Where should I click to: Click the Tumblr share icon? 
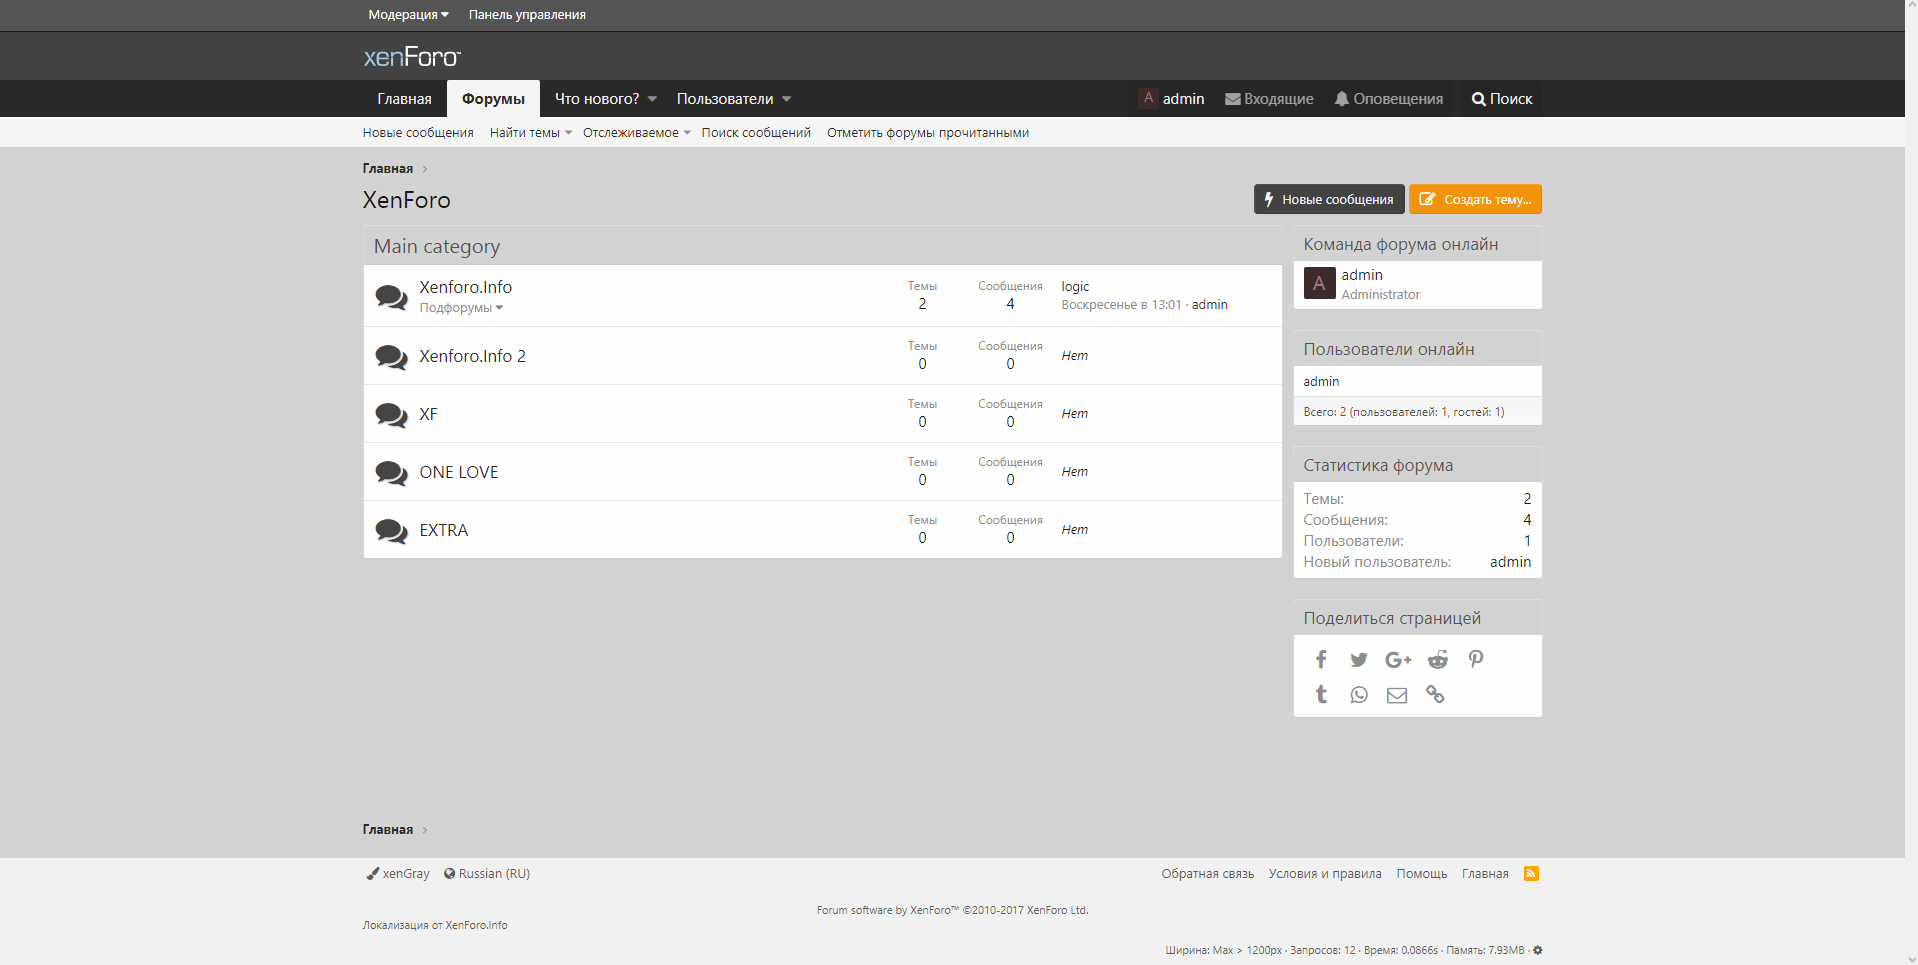1321,695
